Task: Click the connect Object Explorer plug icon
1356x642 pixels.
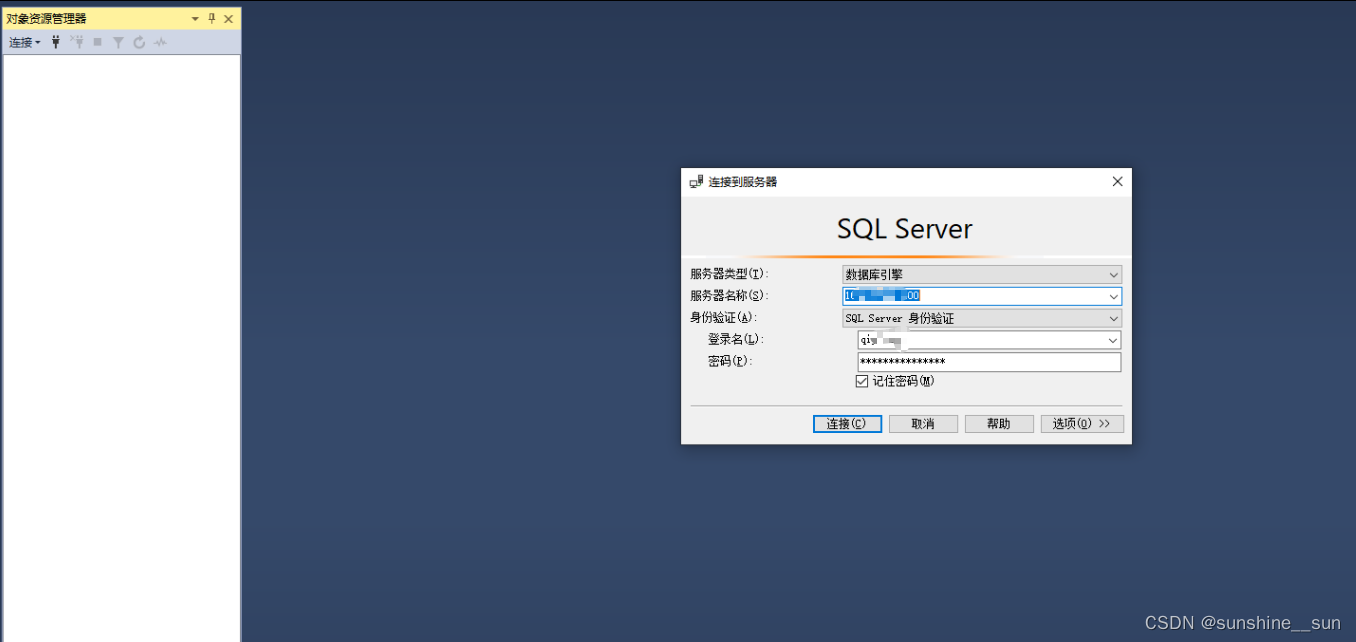Action: click(56, 42)
